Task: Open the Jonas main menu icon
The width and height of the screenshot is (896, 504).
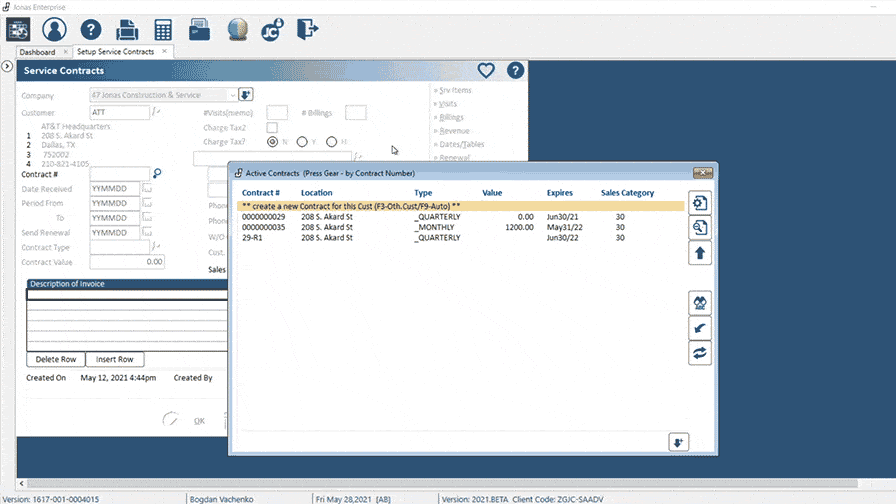Action: (18, 30)
